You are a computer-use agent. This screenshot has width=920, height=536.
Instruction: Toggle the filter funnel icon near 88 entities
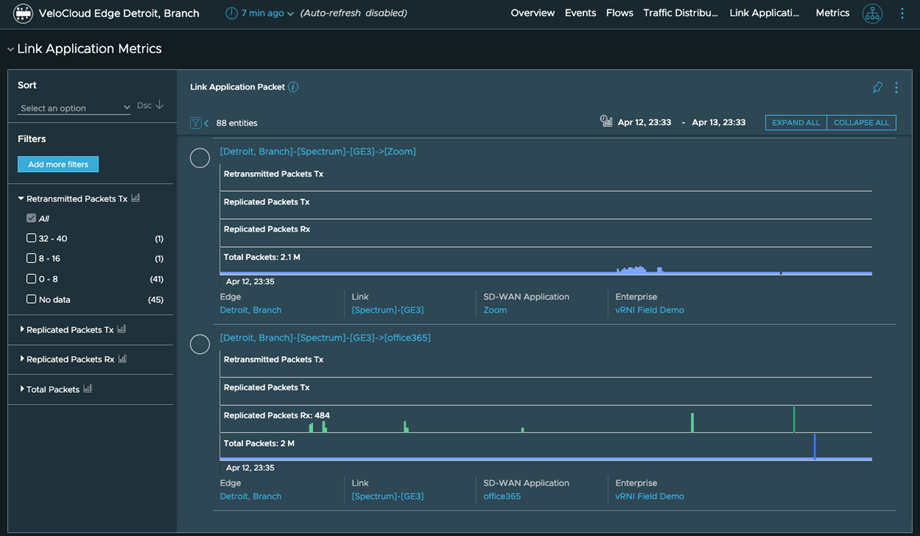pyautogui.click(x=196, y=123)
